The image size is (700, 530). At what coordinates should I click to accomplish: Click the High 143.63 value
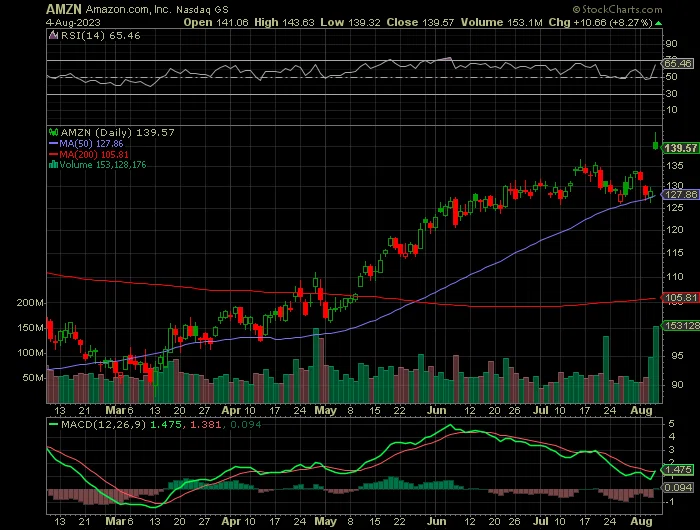click(x=284, y=22)
